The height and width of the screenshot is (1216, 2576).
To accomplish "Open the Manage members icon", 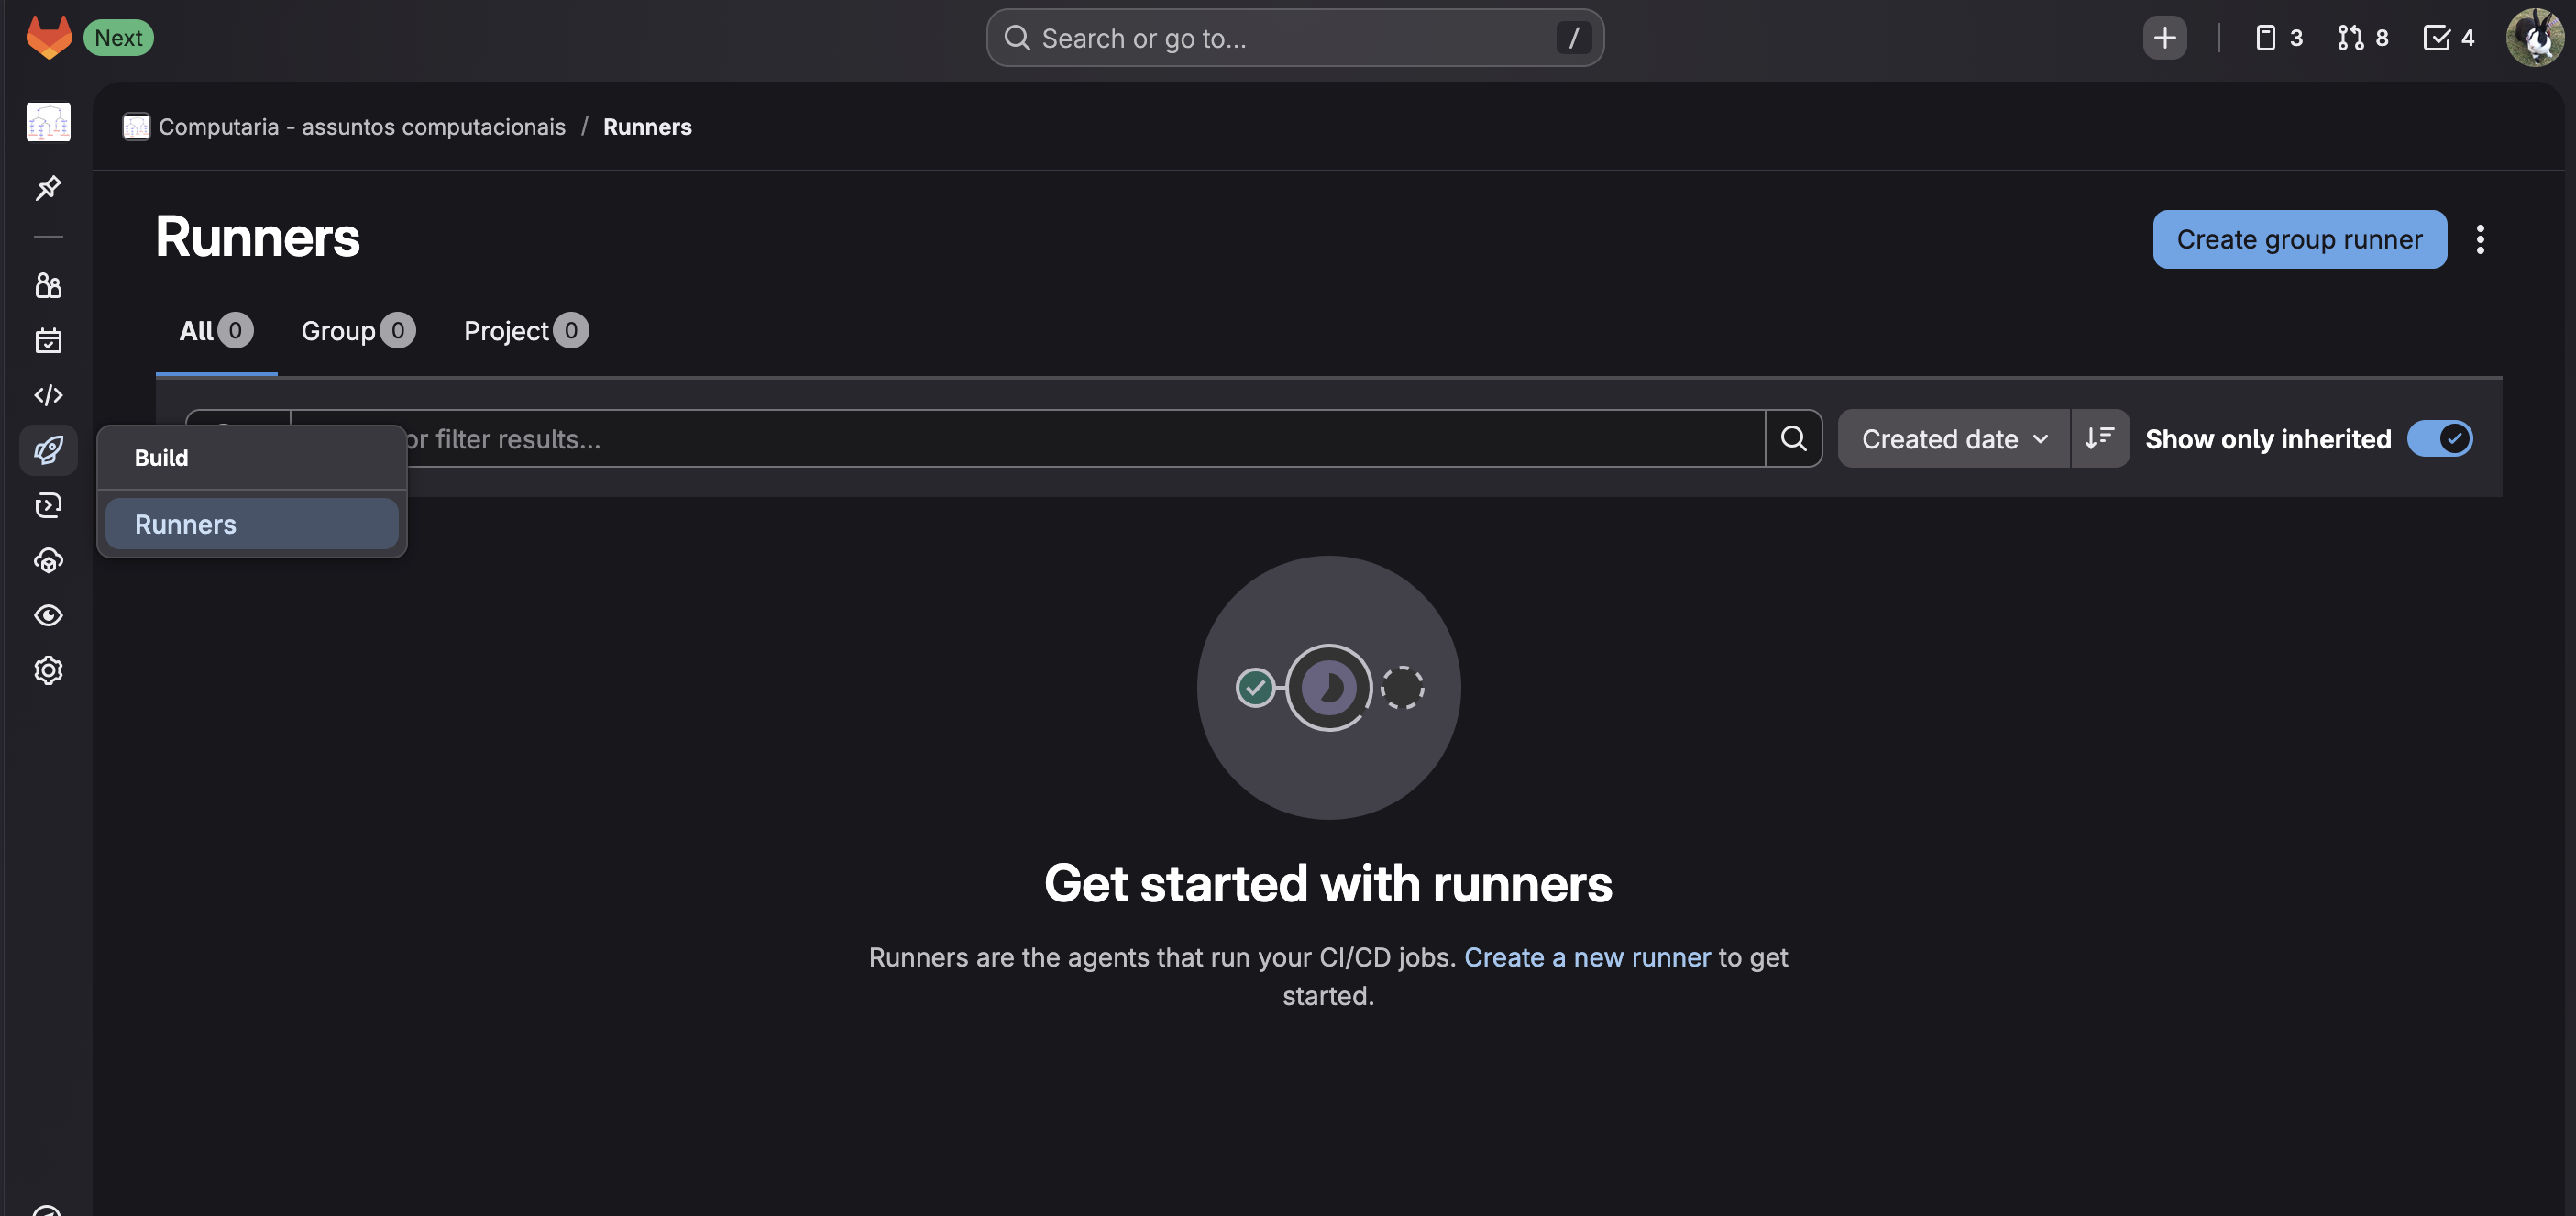I will (48, 285).
